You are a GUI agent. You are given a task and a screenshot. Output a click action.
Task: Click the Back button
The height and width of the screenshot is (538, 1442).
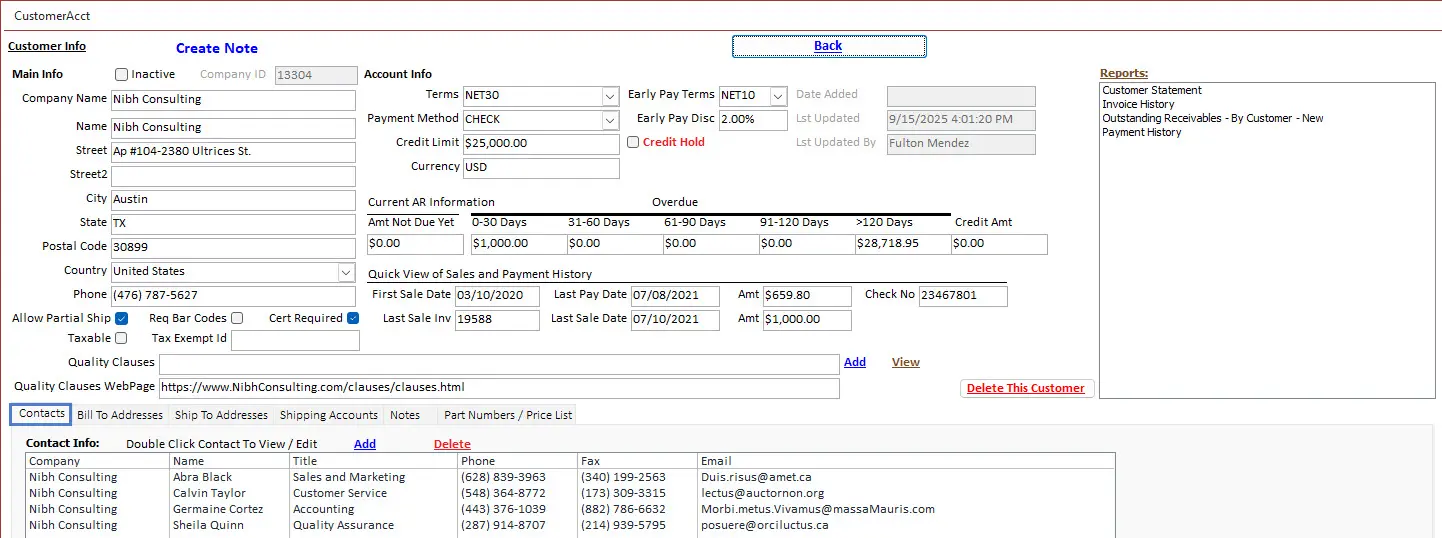(829, 46)
